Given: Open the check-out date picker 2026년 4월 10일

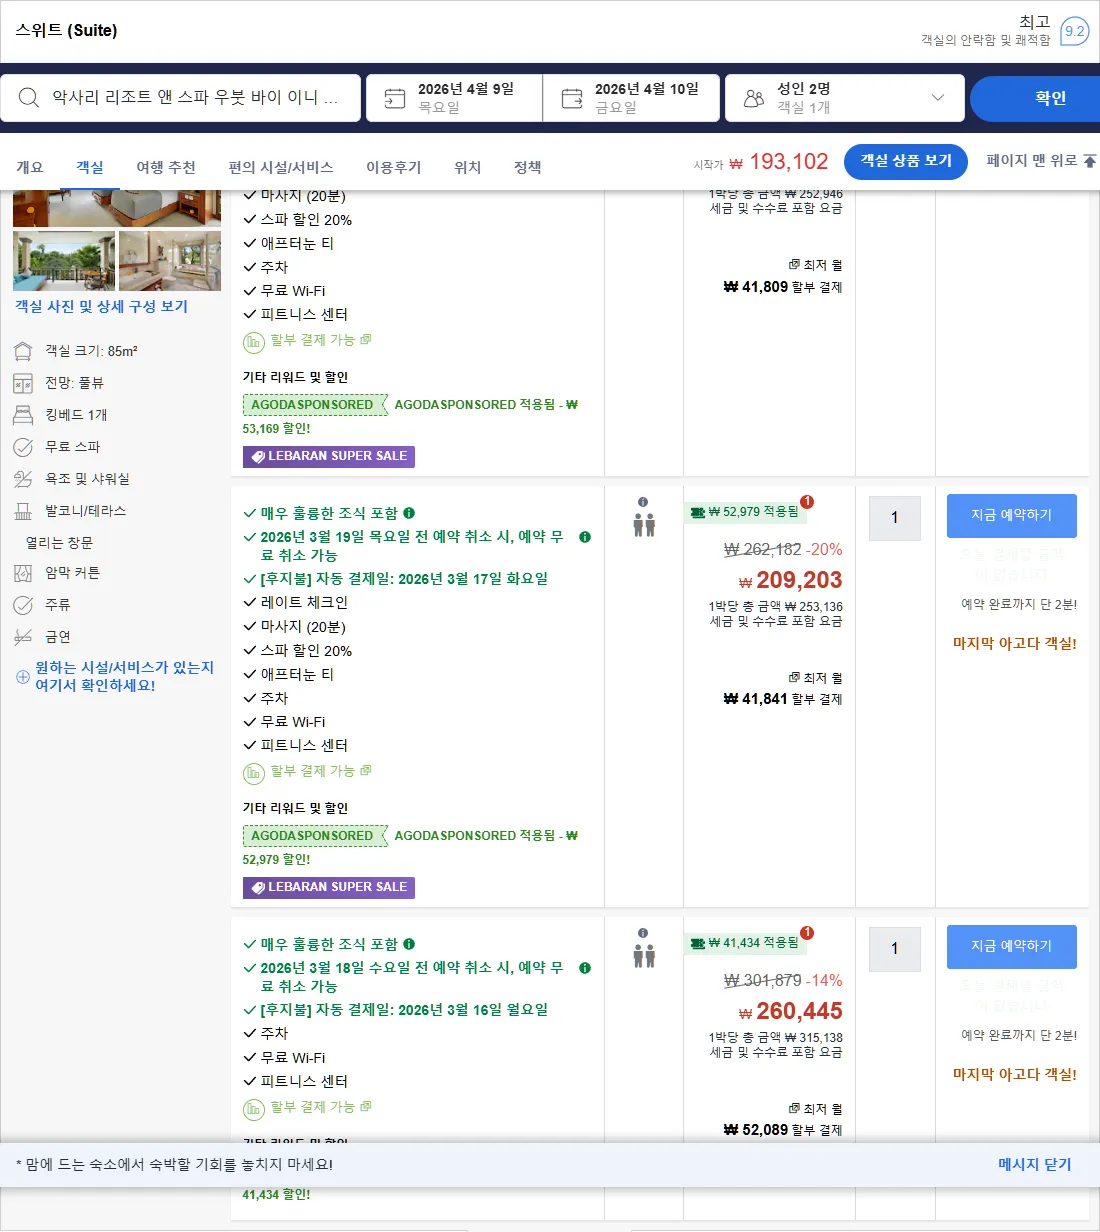Looking at the screenshot, I should pos(631,98).
